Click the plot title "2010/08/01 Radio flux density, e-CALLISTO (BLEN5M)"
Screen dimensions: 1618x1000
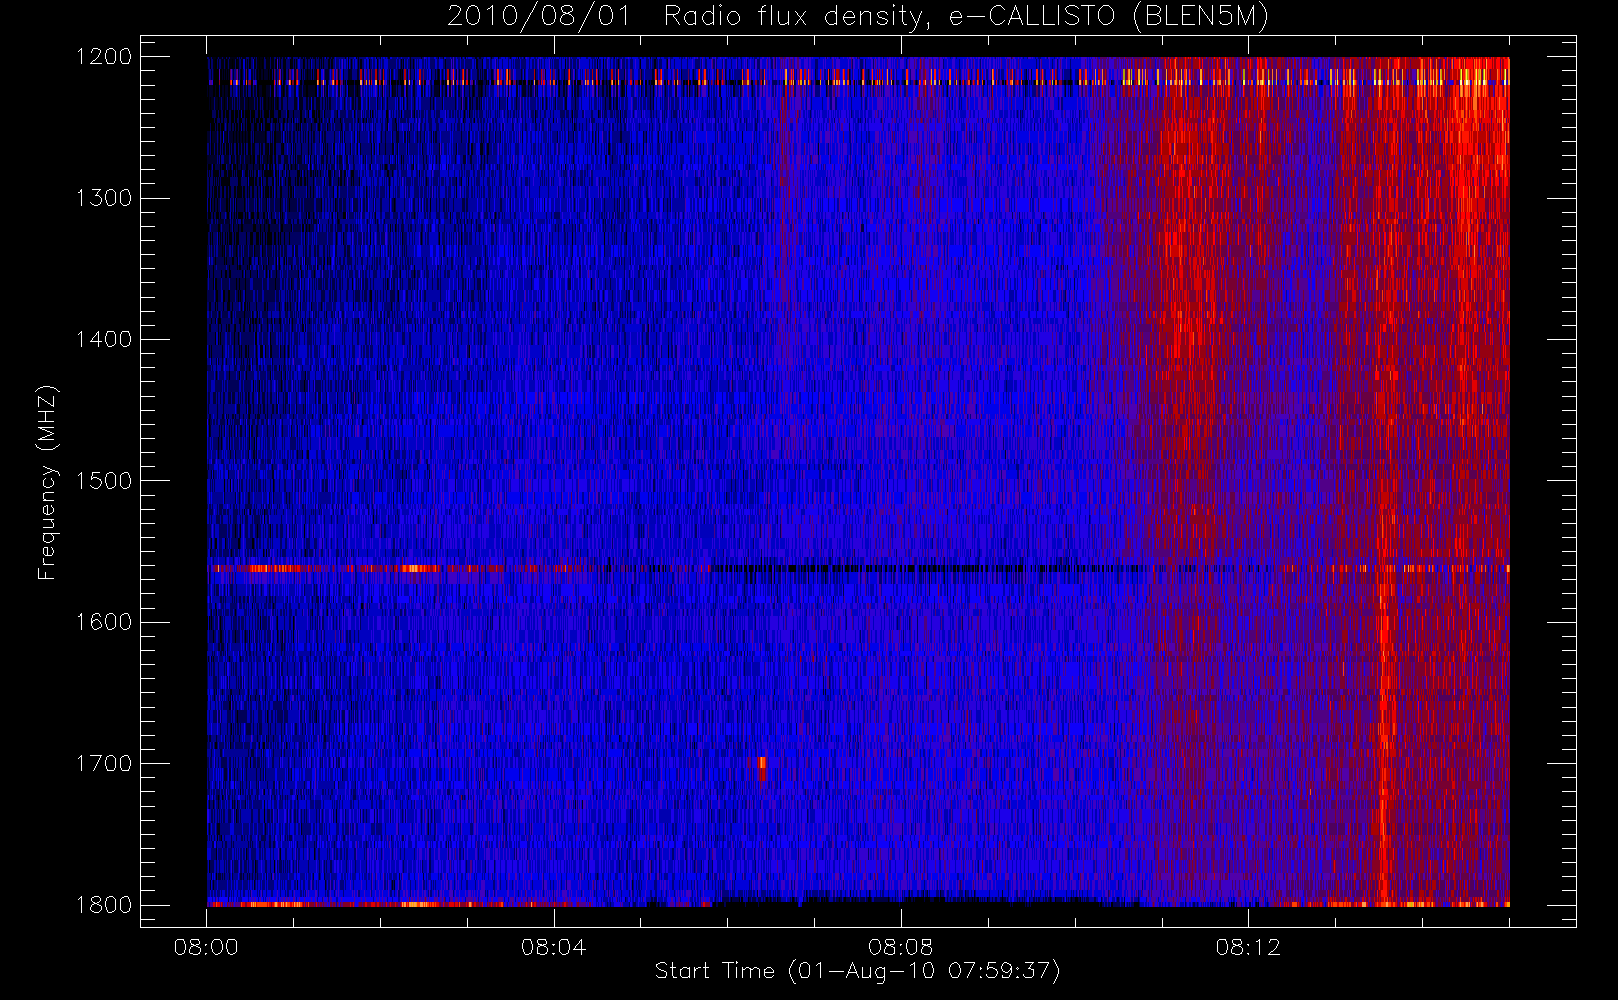pos(858,17)
